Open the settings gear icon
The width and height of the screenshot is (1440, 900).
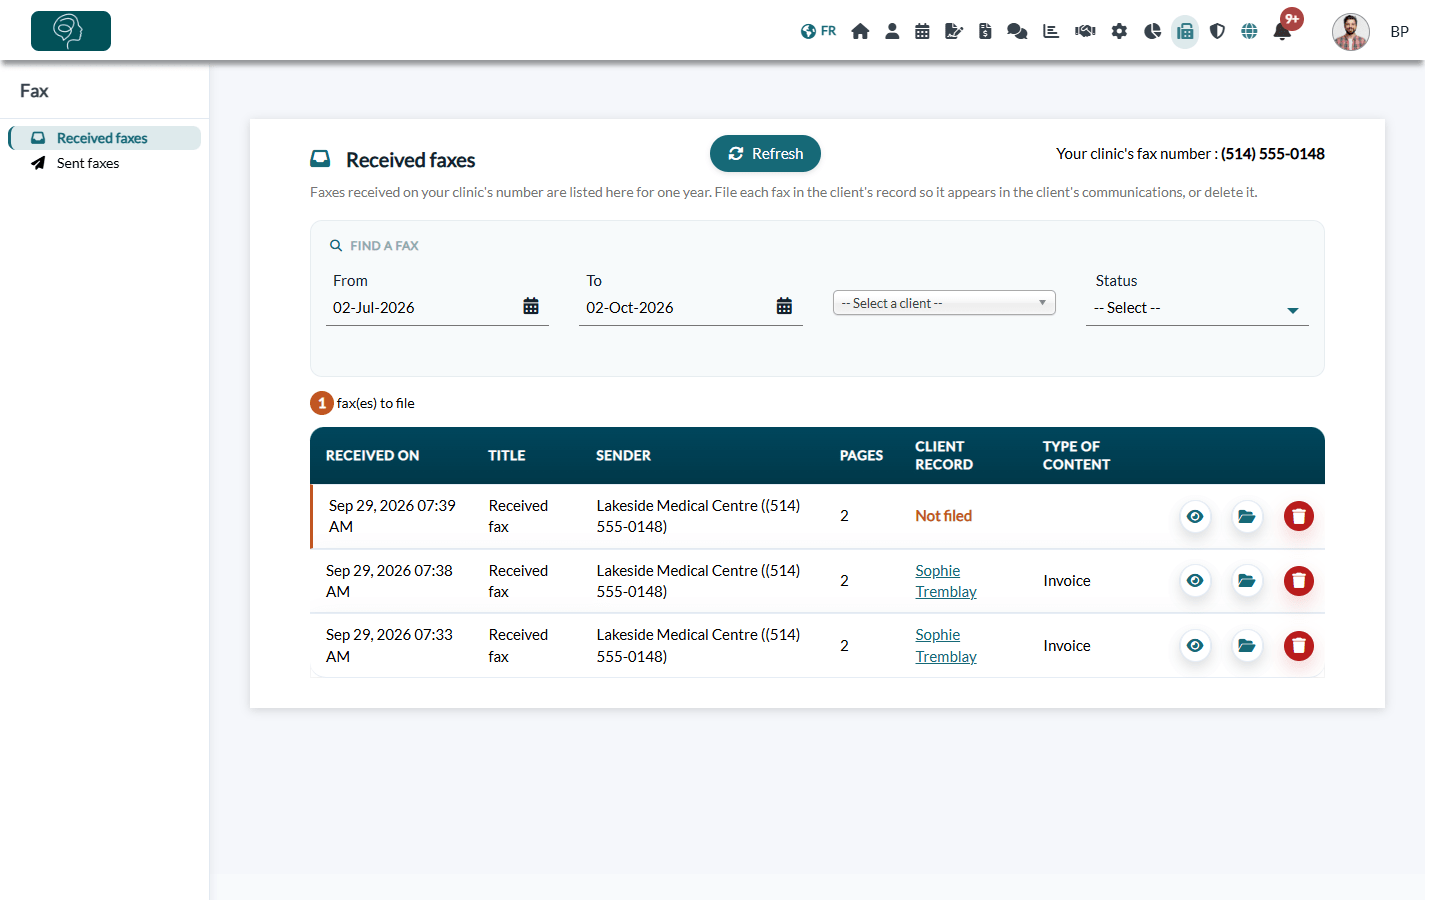[1119, 31]
